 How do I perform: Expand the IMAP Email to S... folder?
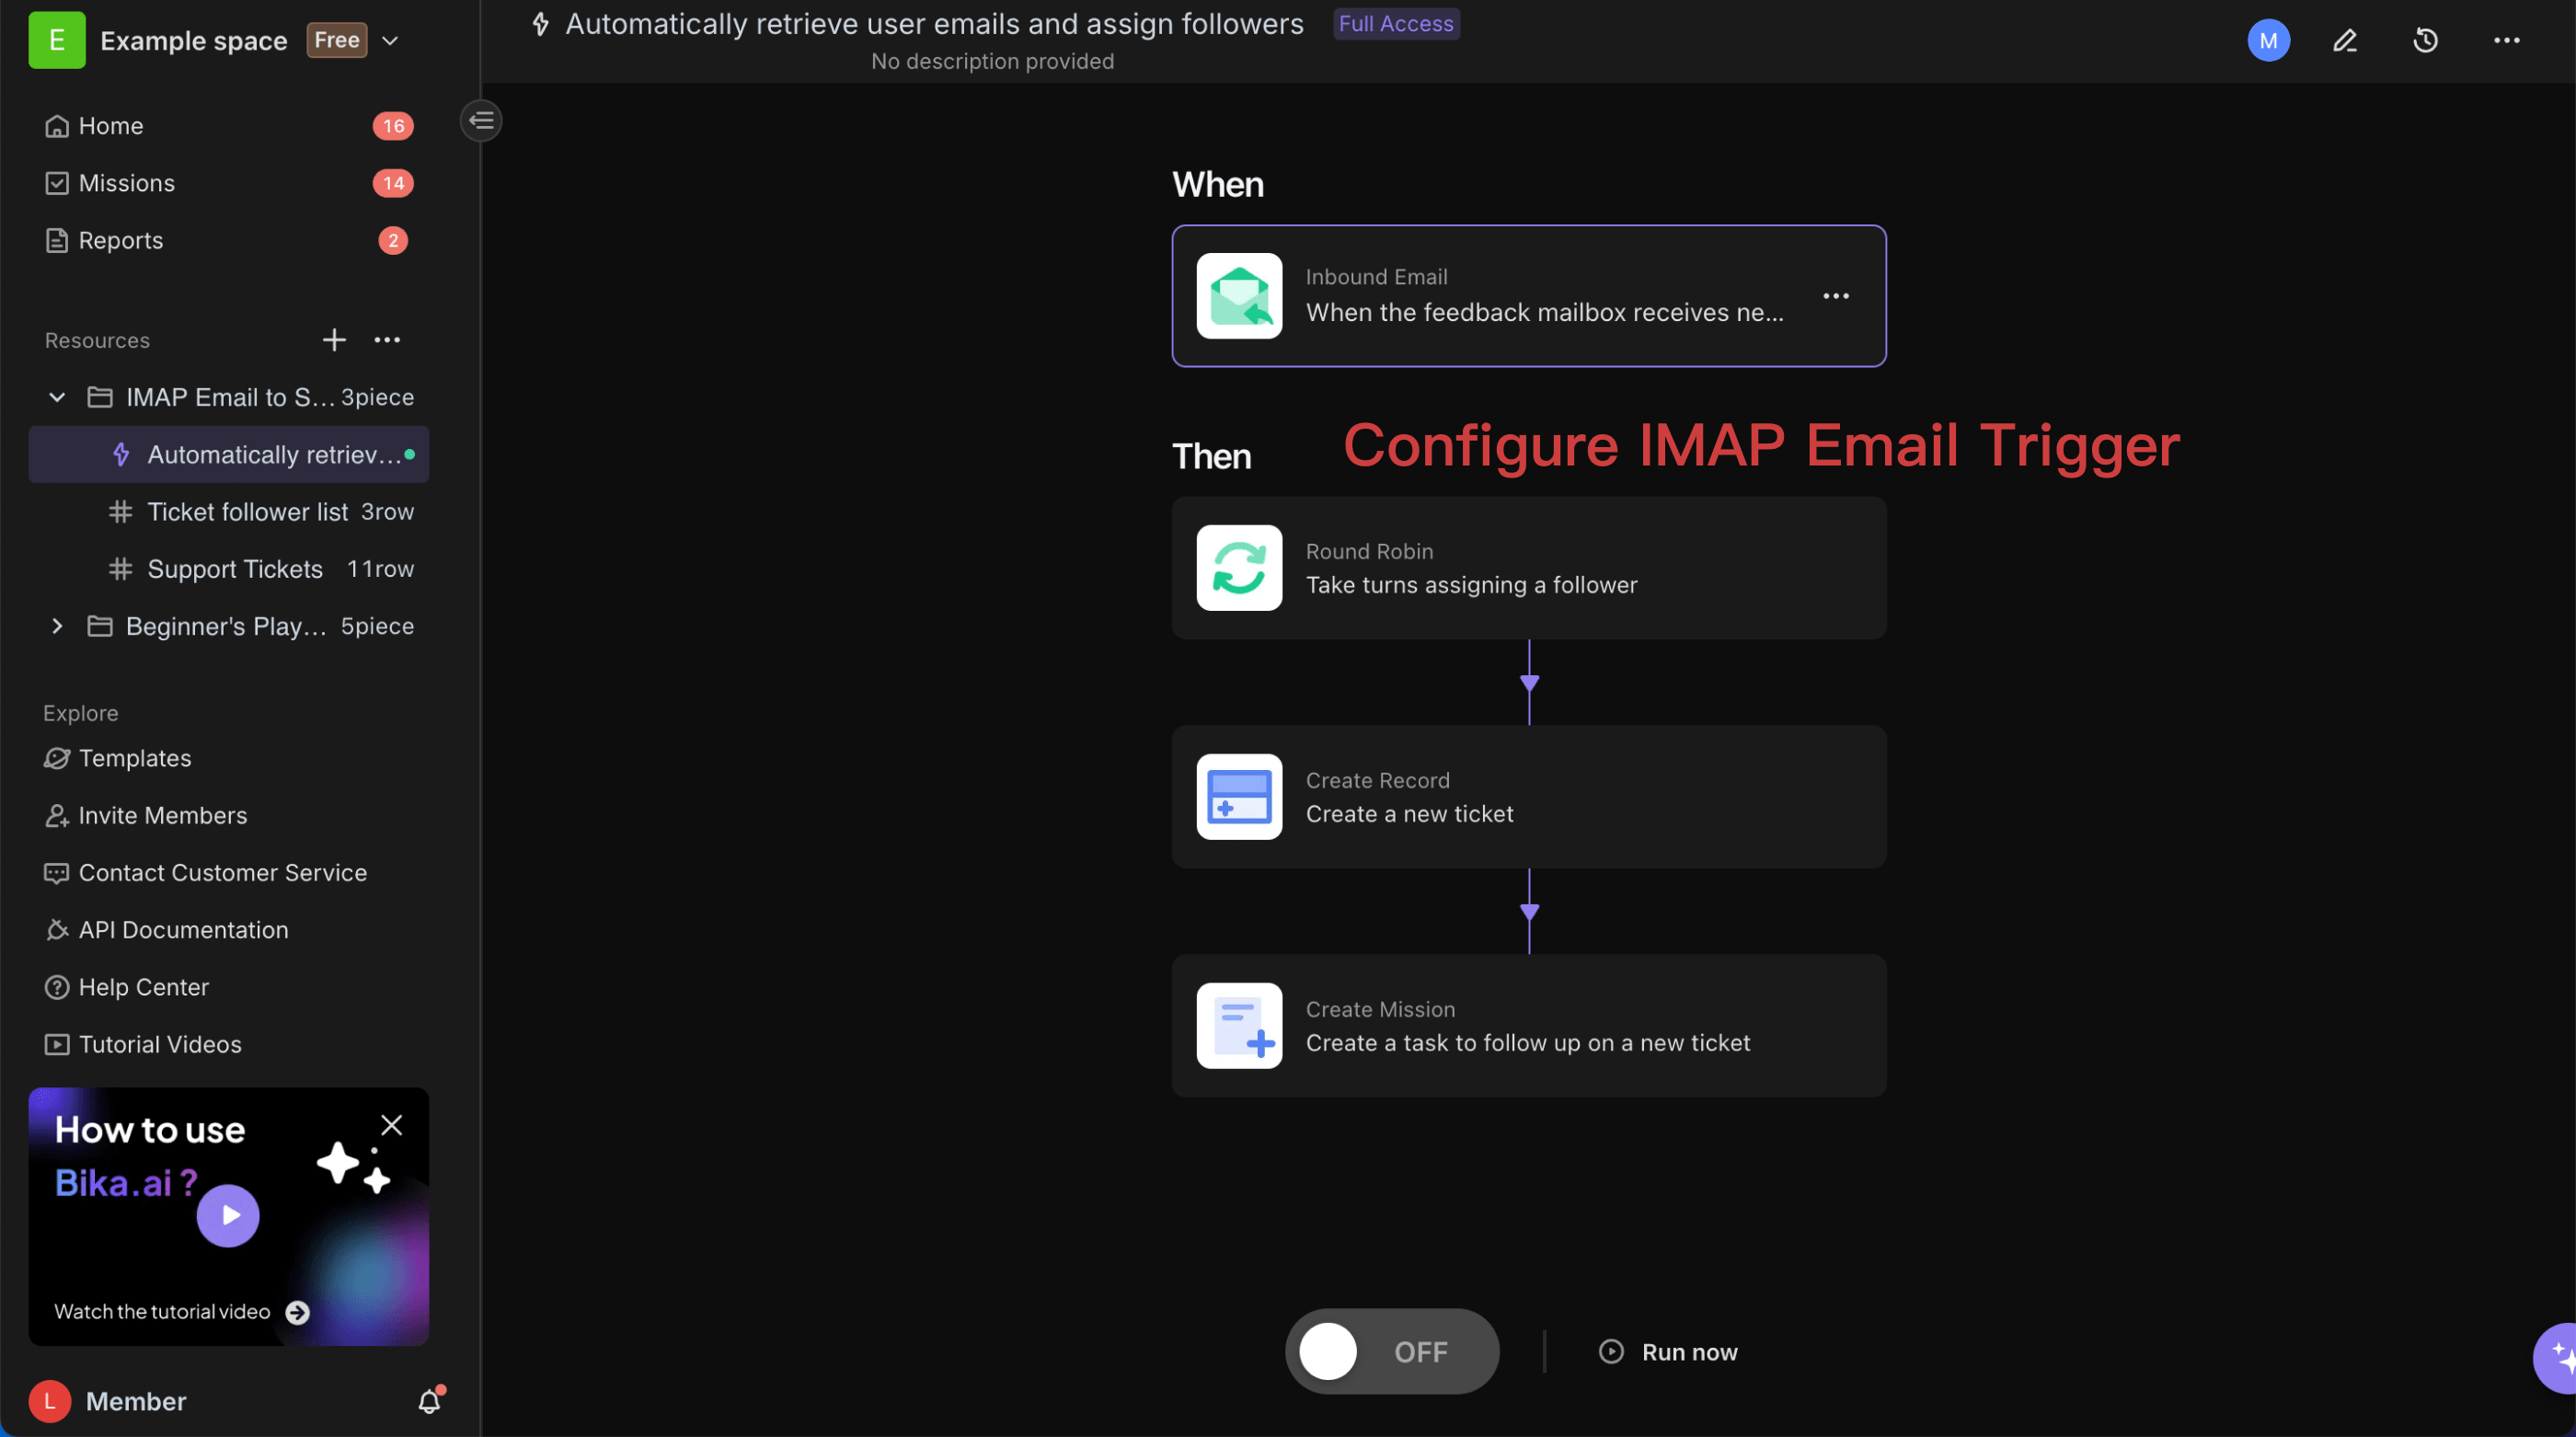coord(57,397)
